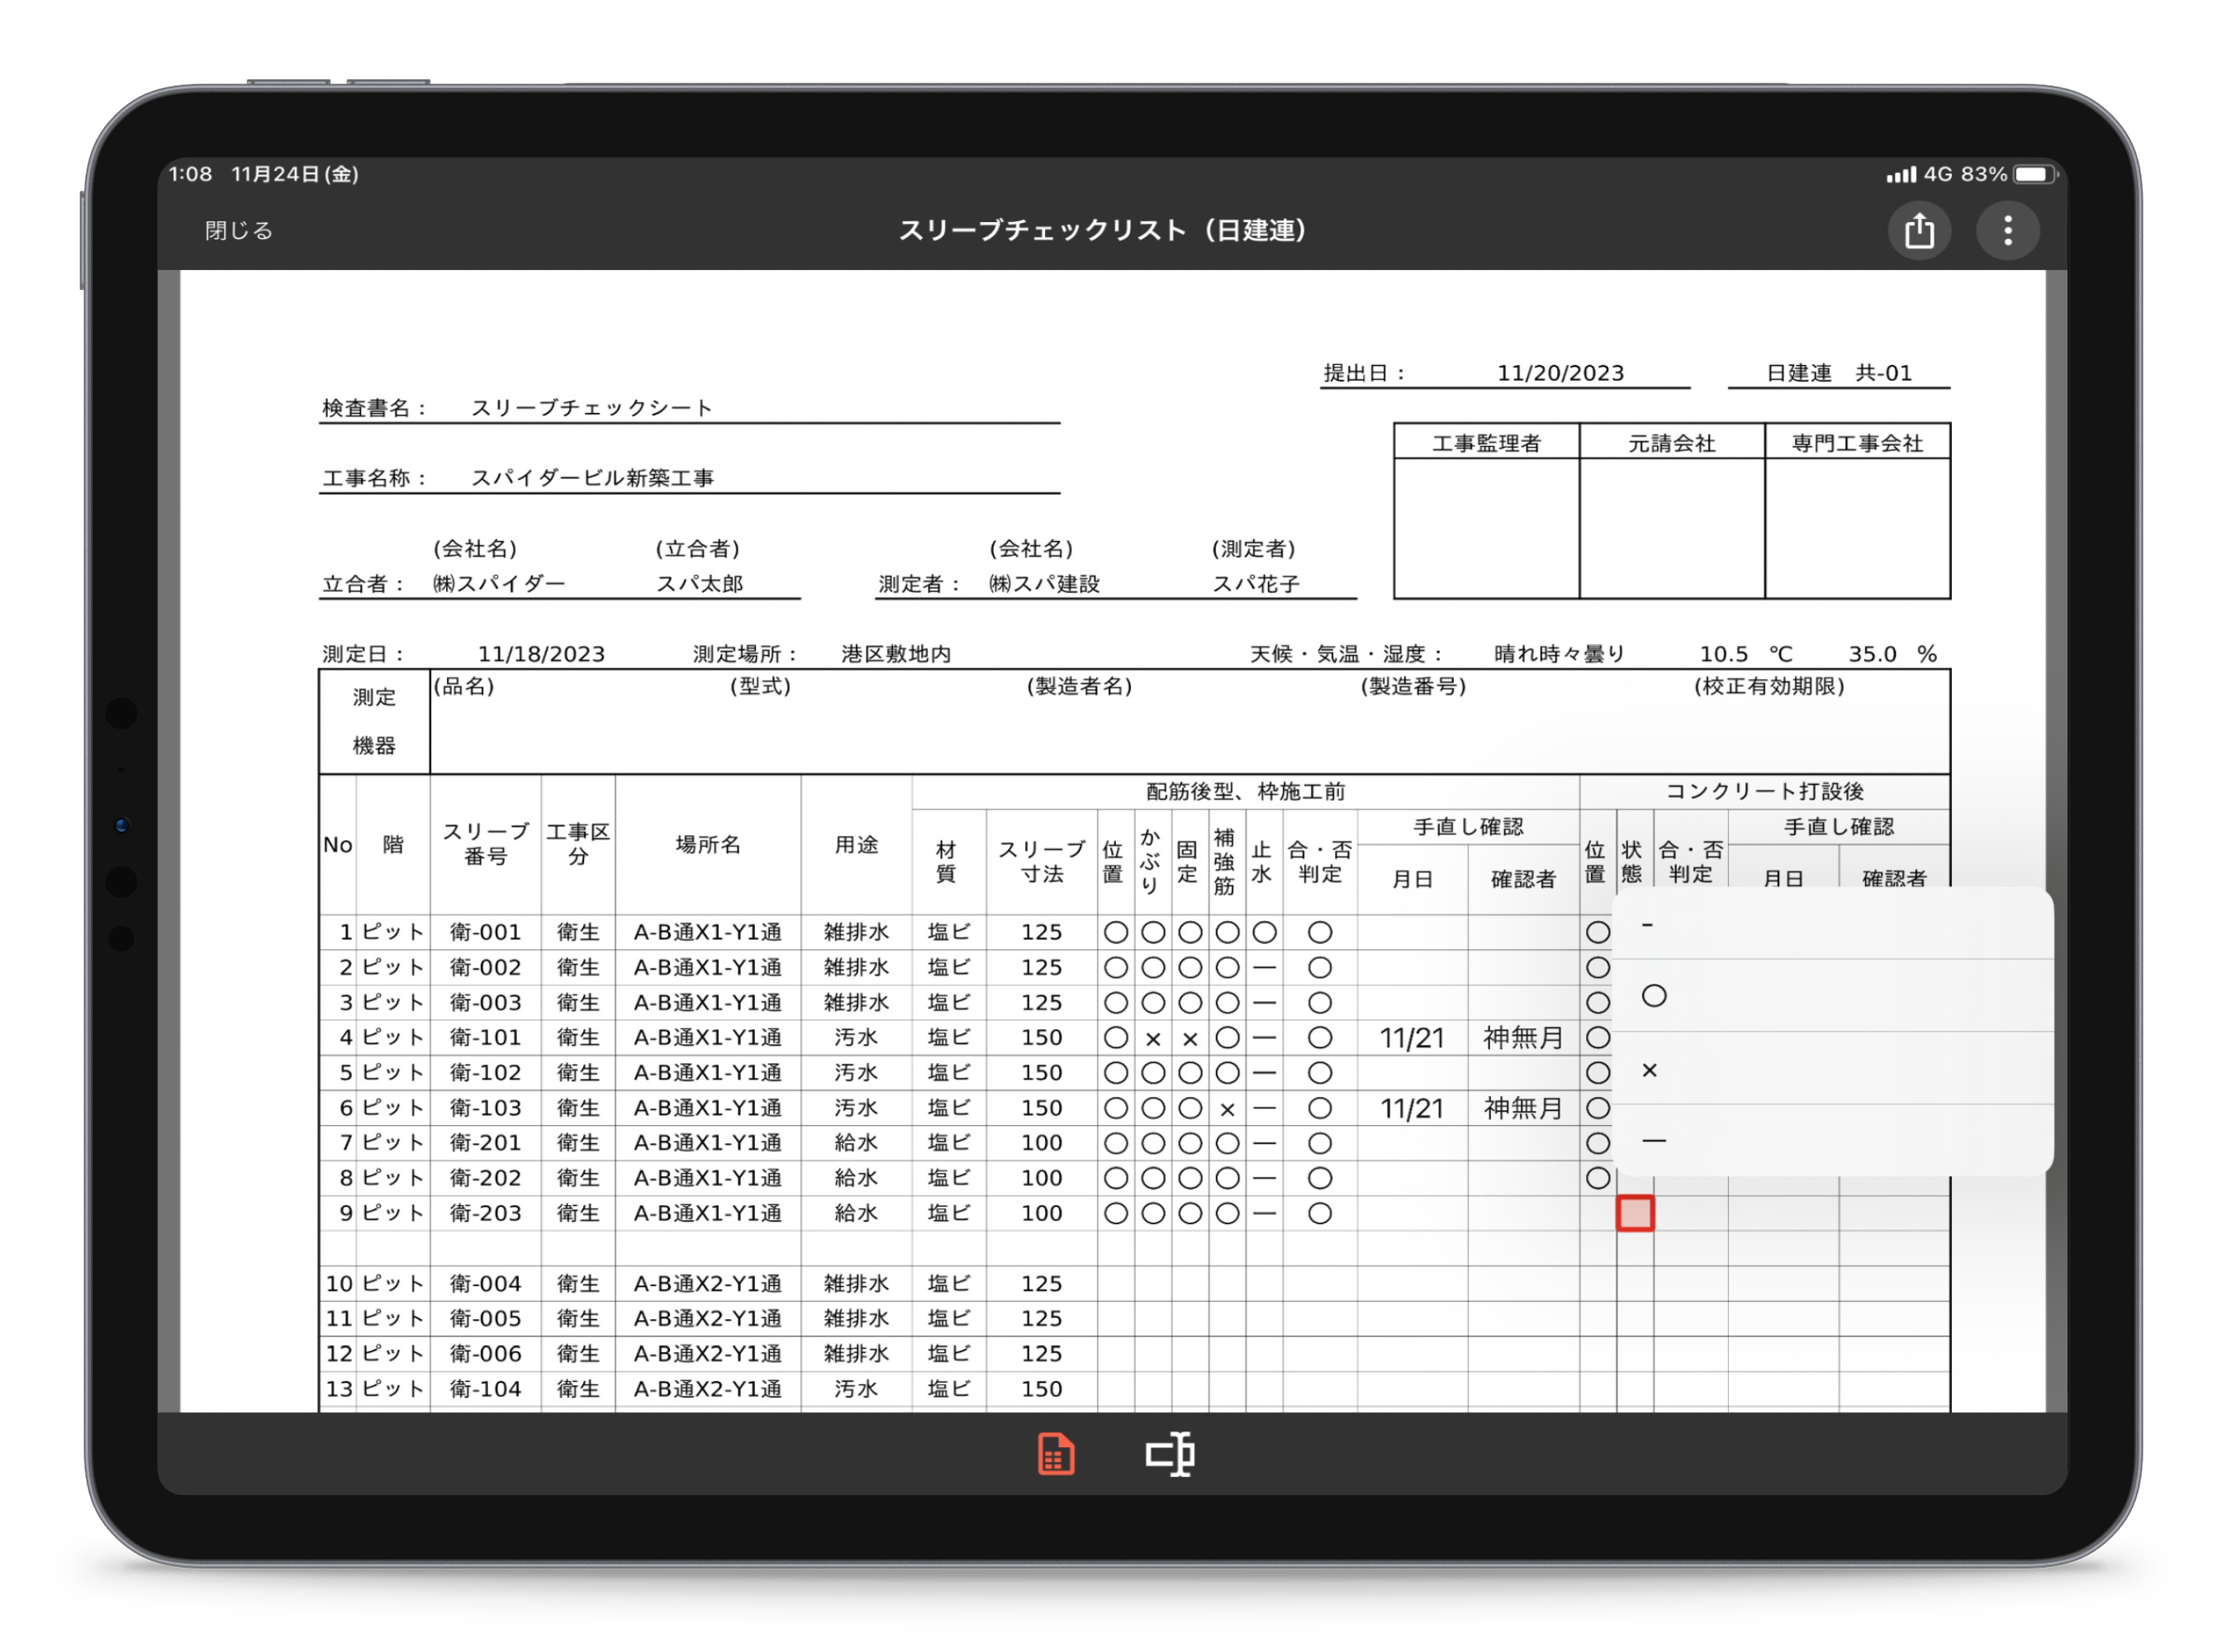Tap the share icon in header
The width and height of the screenshot is (2227, 1652).
[1918, 231]
